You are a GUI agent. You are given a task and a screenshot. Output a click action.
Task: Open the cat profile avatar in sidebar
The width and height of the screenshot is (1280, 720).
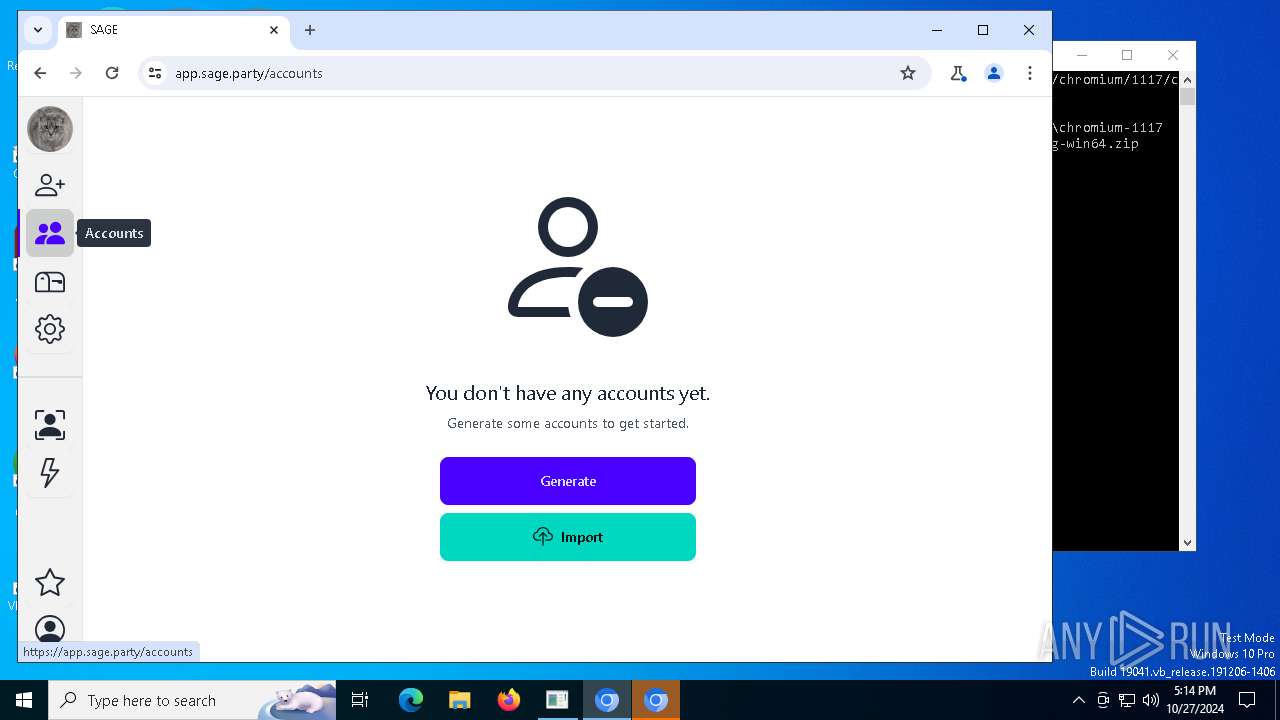(50, 130)
